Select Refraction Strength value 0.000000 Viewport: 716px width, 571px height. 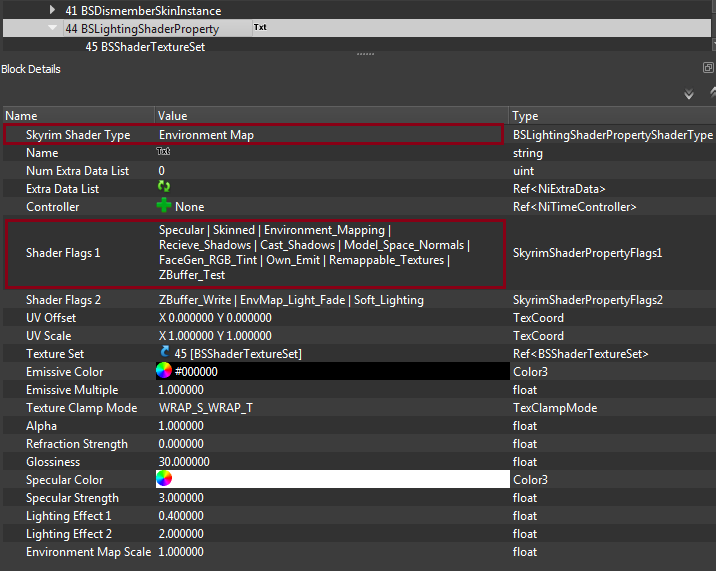click(181, 444)
